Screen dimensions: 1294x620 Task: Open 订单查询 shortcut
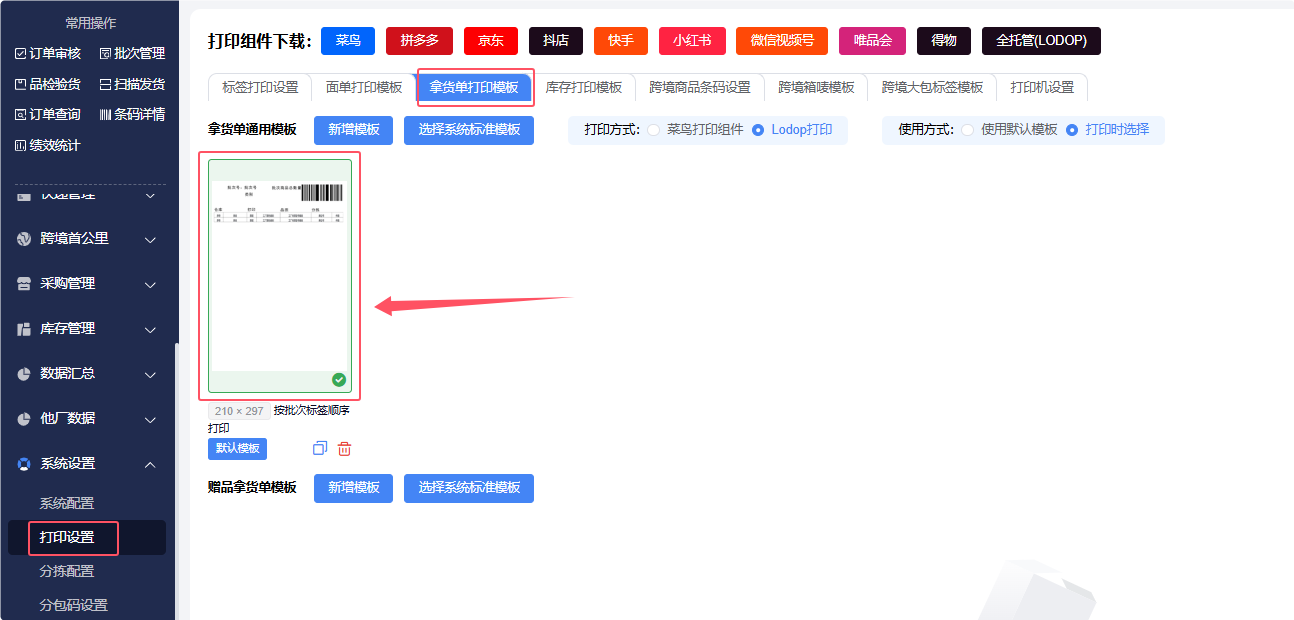pos(48,114)
